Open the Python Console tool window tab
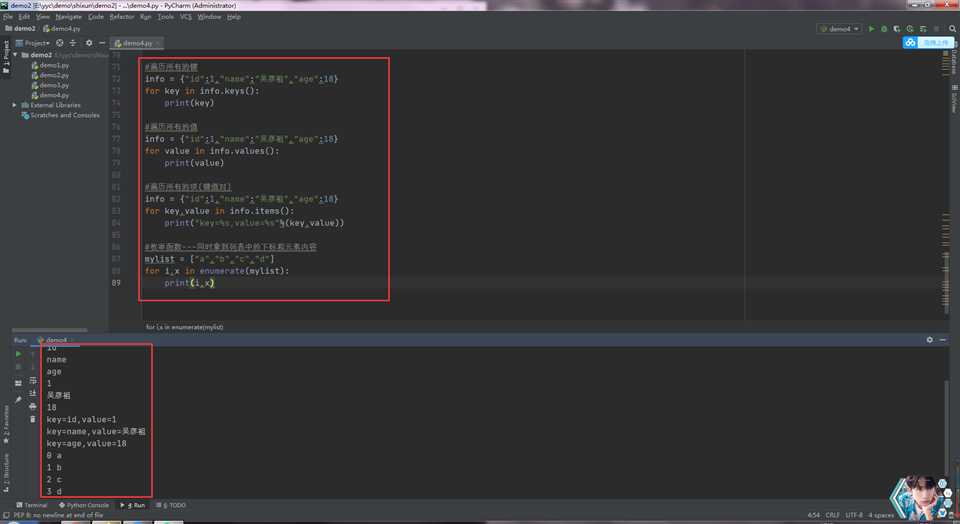 (x=84, y=505)
